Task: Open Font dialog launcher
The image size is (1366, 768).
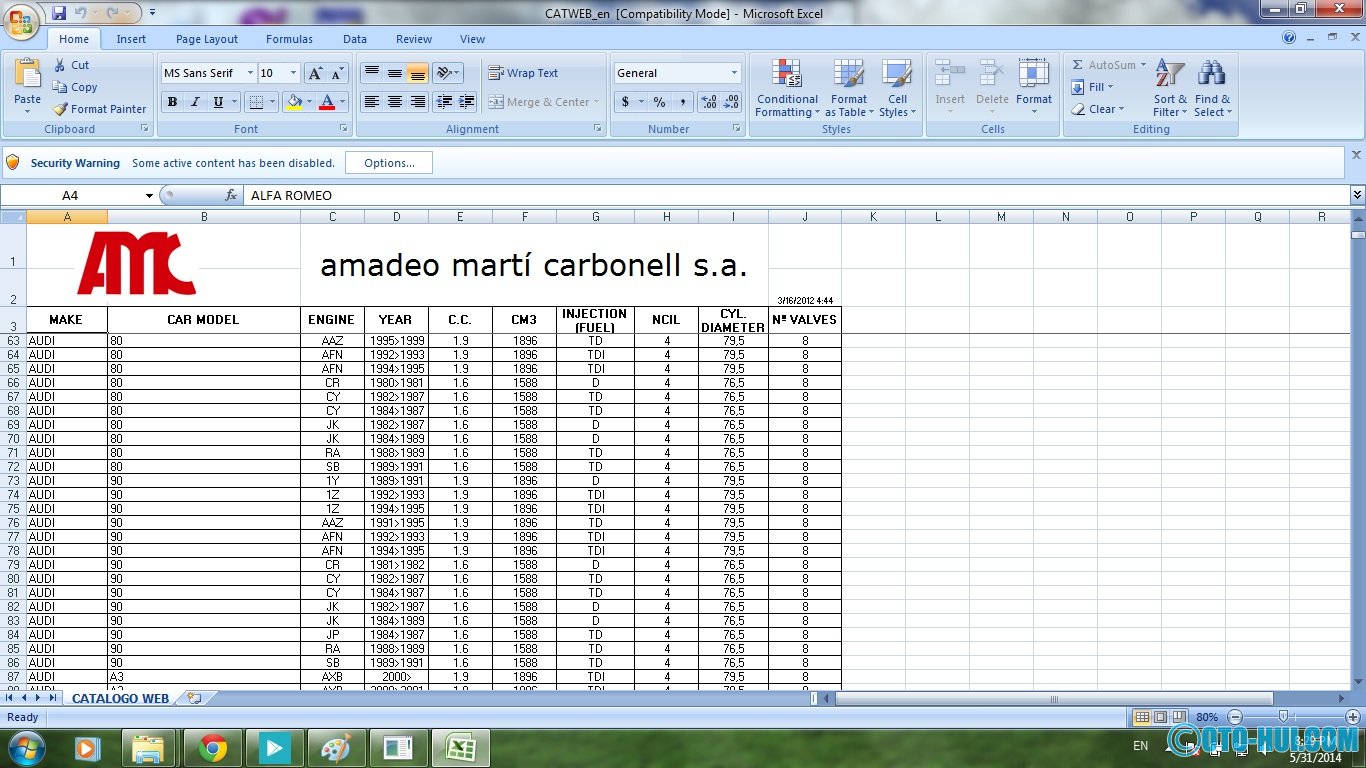Action: pyautogui.click(x=344, y=129)
